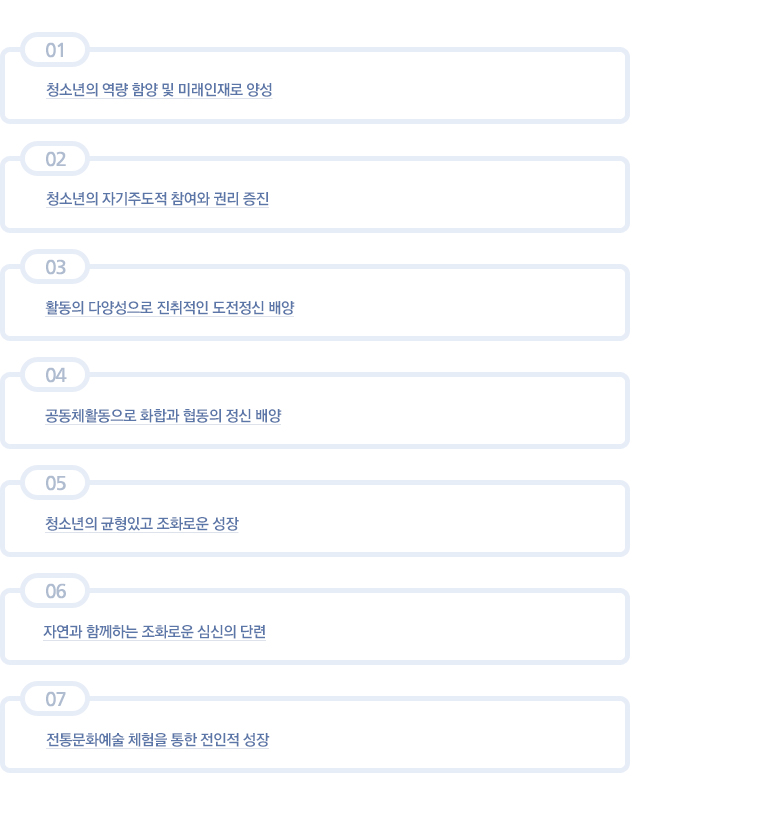This screenshot has width=760, height=819.
Task: Open '청소년의 자기주도적 참여와 권리 증진' text
Action: point(157,198)
